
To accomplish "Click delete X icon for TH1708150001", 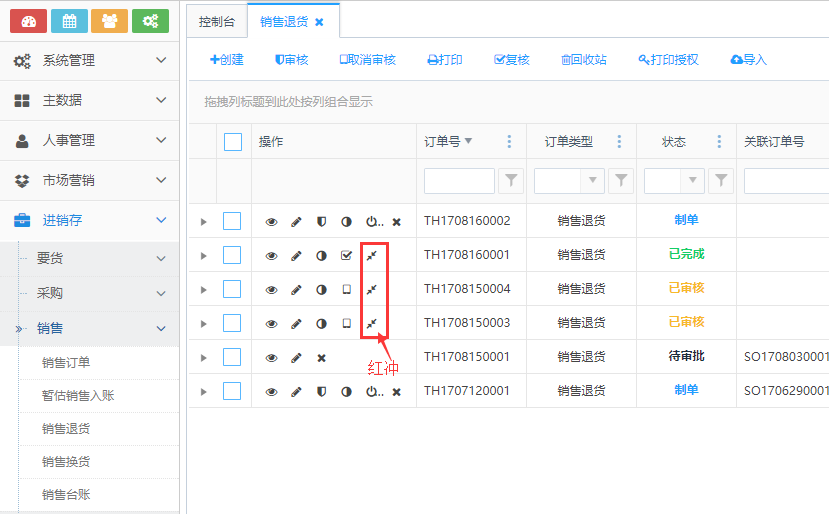I will coord(321,358).
